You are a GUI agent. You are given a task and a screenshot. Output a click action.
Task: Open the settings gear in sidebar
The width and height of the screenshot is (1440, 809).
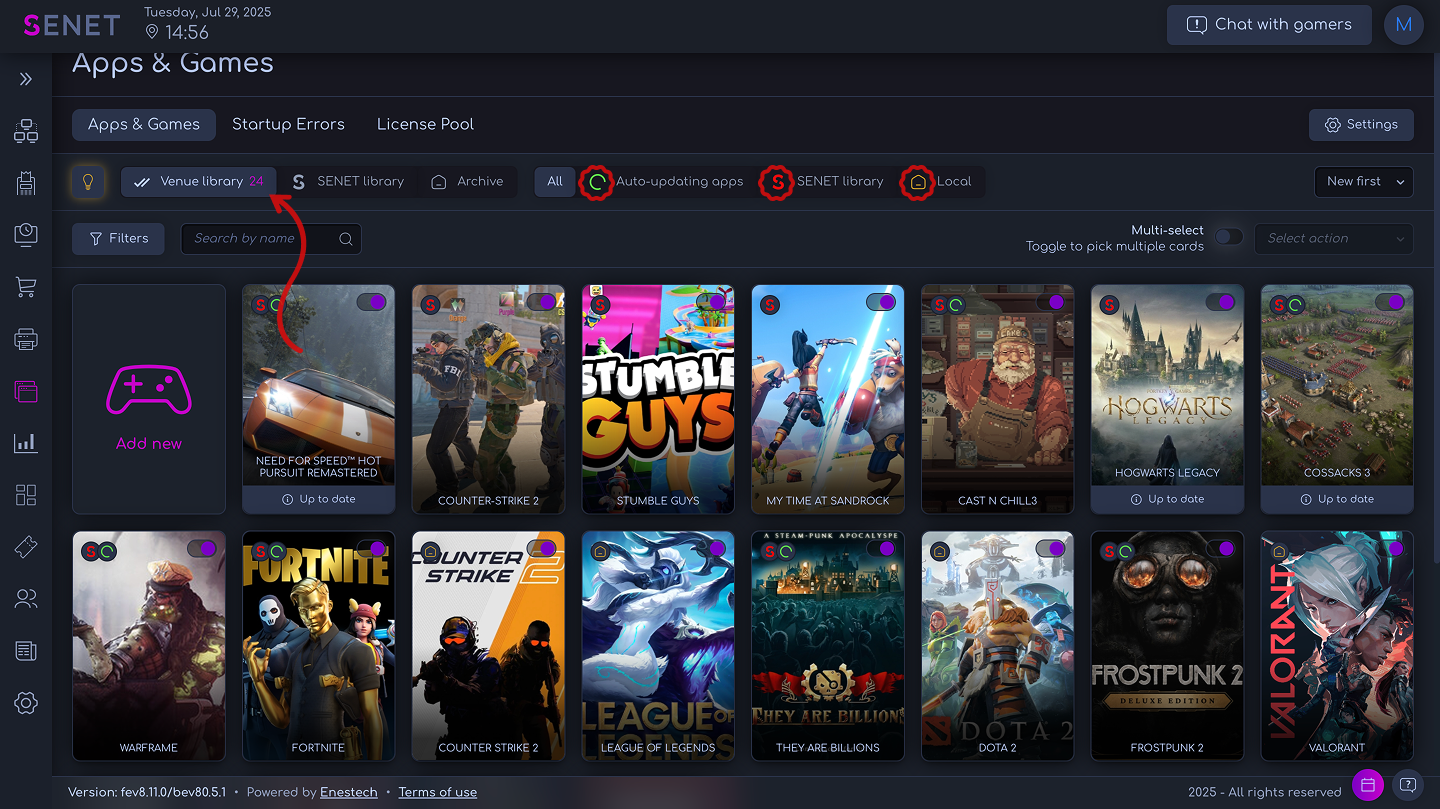[26, 703]
